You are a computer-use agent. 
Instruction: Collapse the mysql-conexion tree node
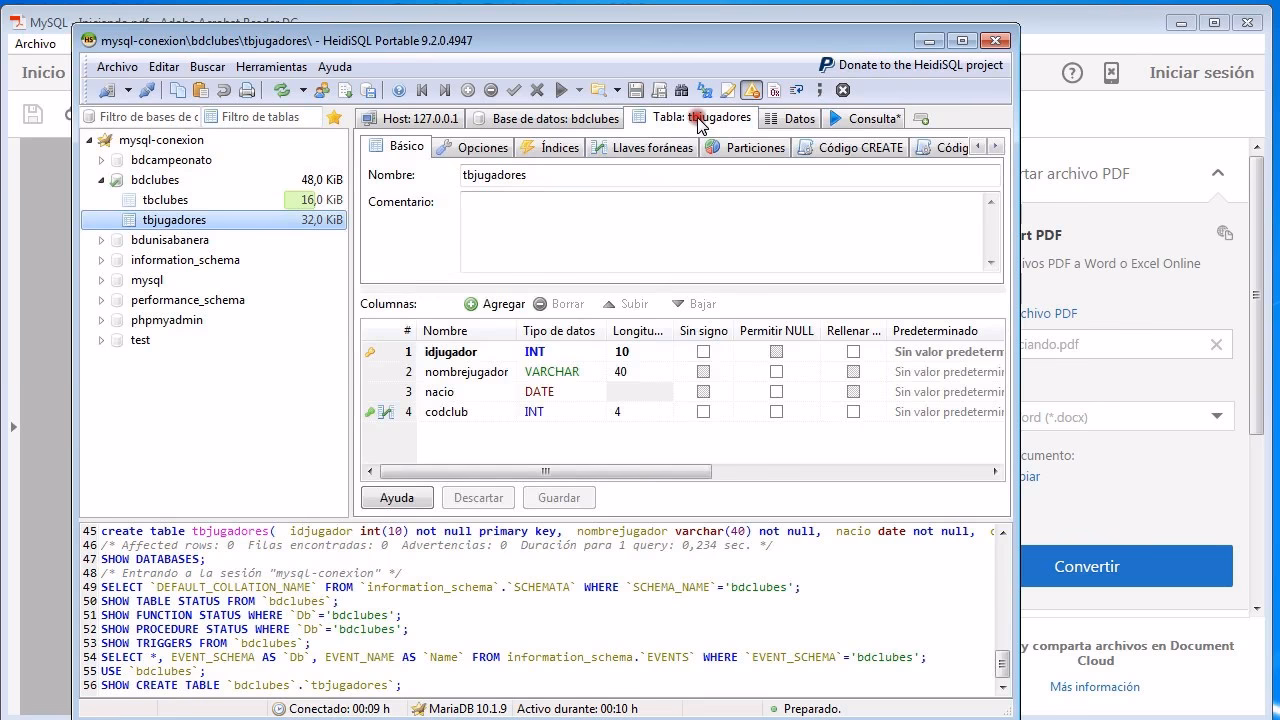[89, 140]
